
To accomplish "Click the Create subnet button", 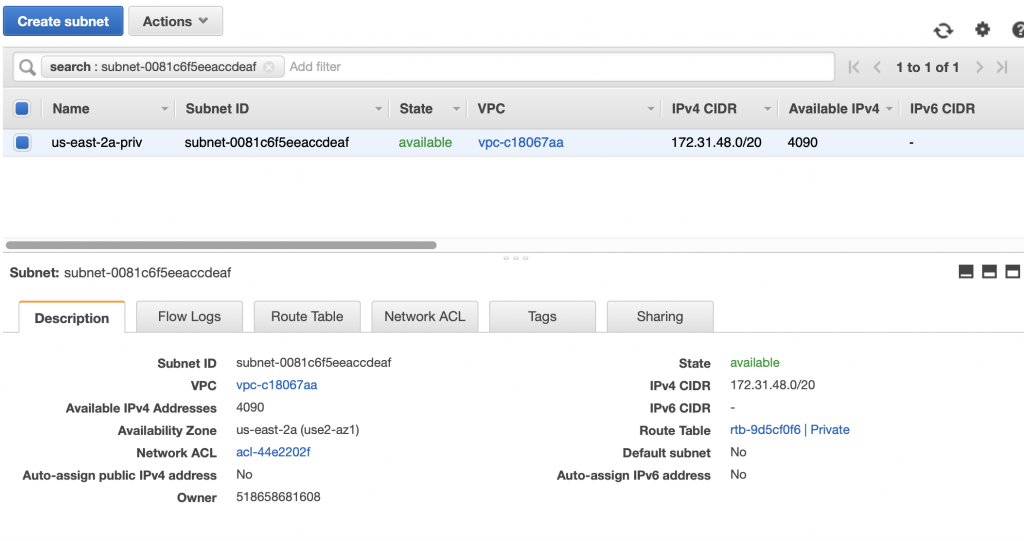I will pyautogui.click(x=63, y=21).
